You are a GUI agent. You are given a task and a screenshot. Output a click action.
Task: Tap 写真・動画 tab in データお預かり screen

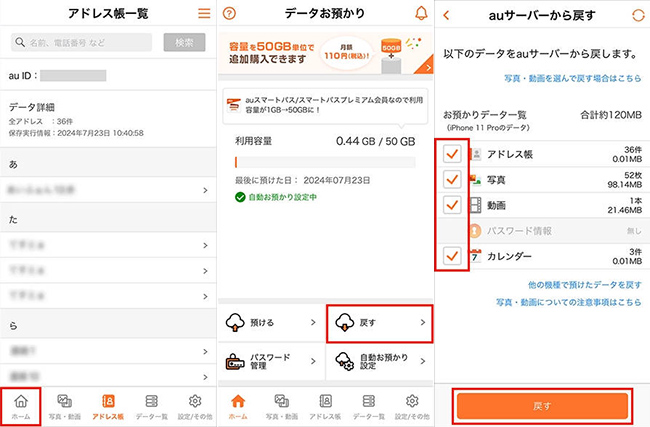[x=282, y=407]
